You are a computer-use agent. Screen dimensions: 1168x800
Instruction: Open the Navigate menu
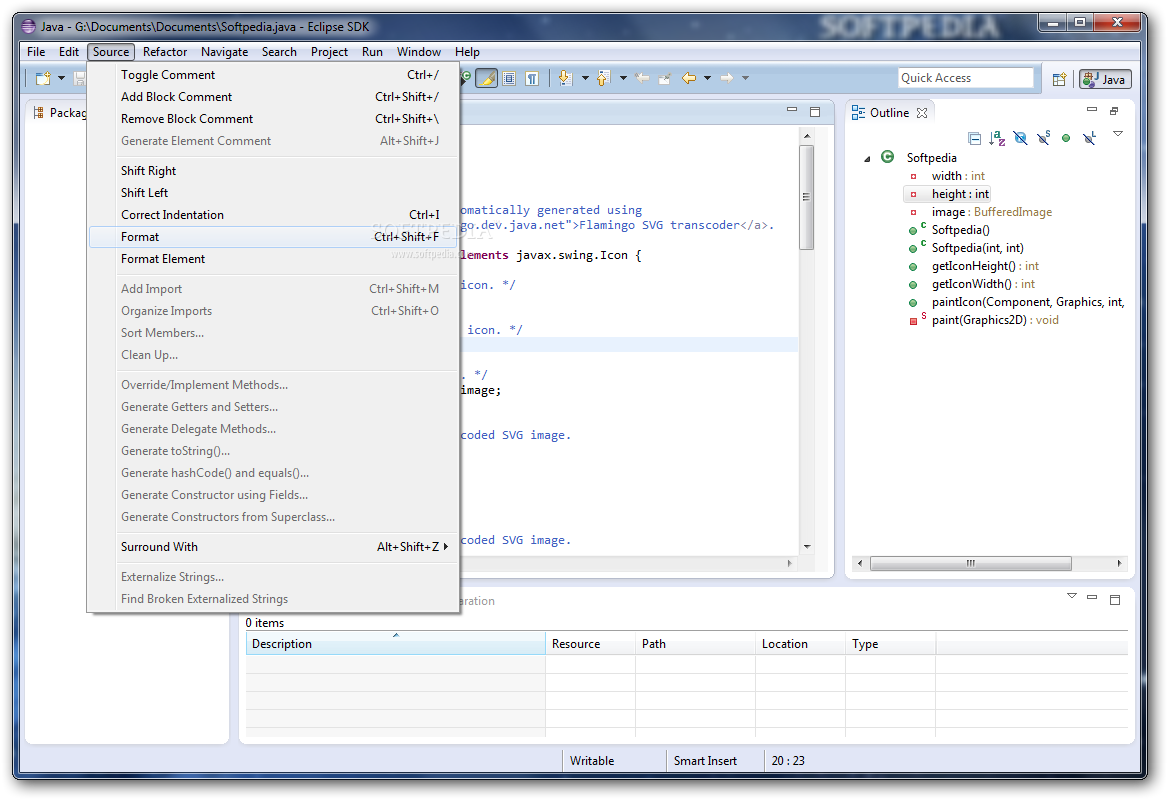tap(224, 51)
